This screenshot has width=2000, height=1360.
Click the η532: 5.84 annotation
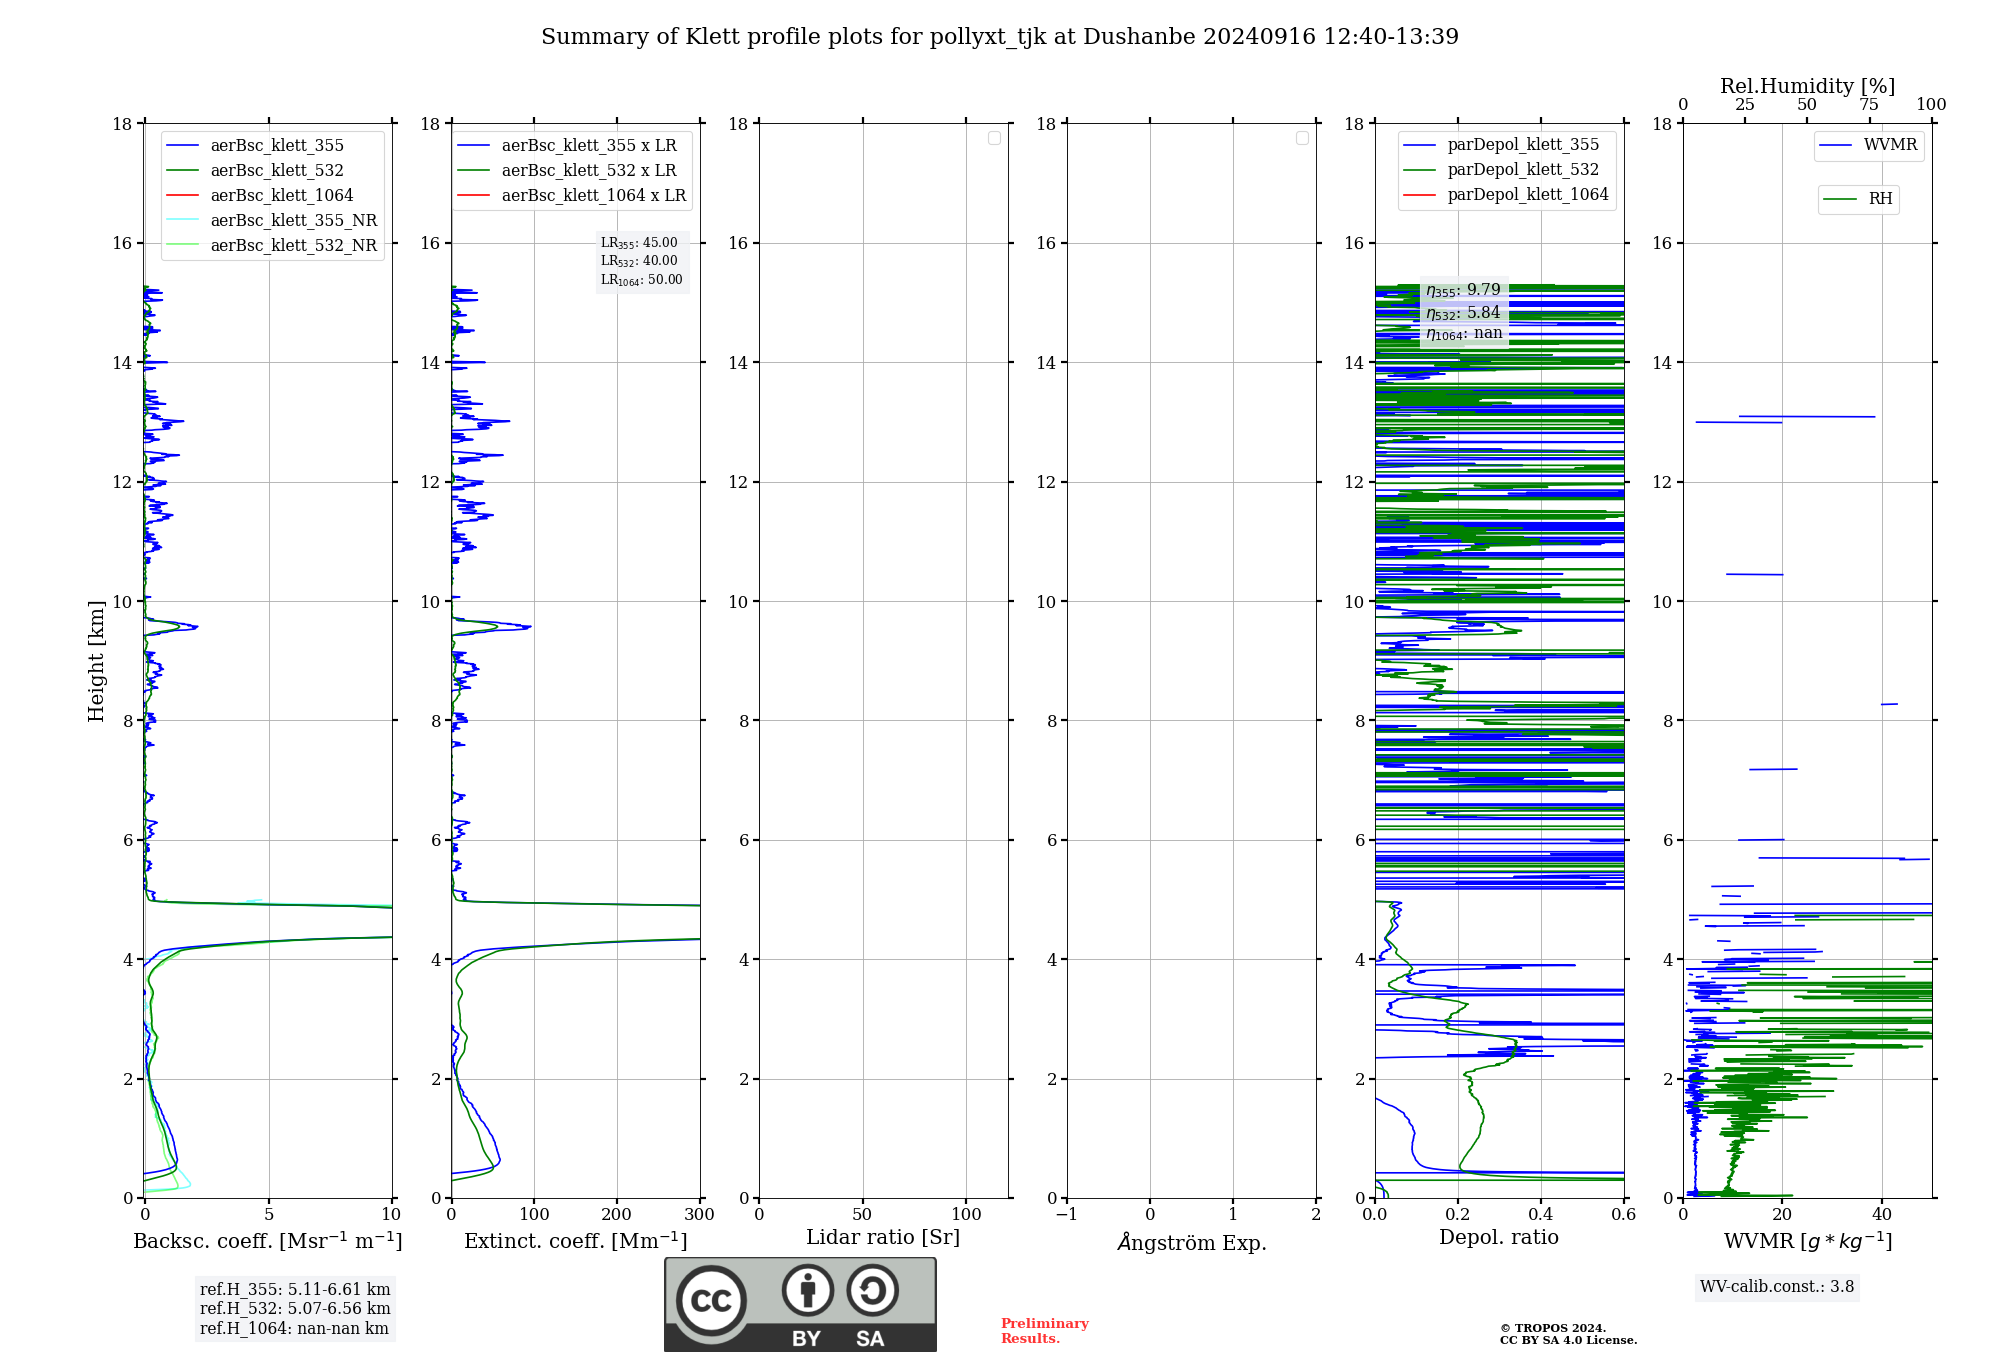coord(1463,312)
